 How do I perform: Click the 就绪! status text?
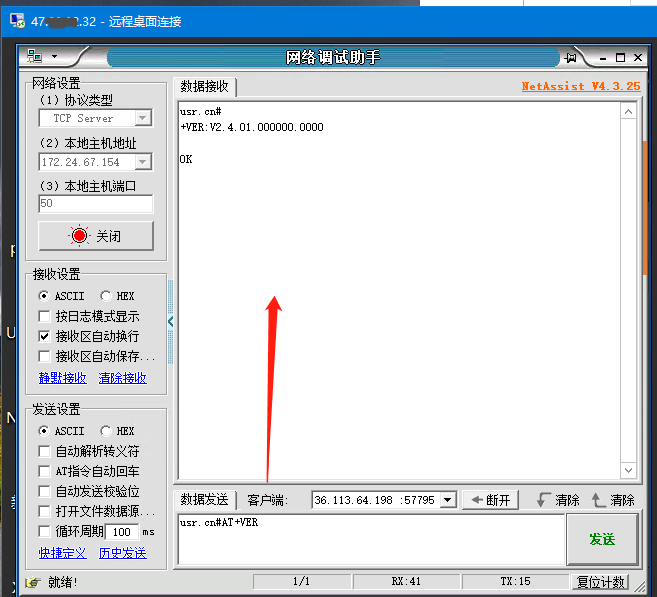click(62, 582)
